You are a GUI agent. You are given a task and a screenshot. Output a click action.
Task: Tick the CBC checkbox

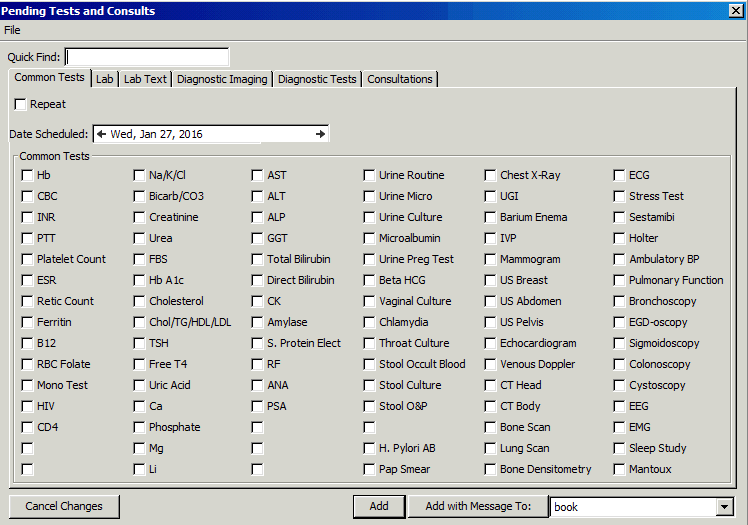tap(27, 196)
